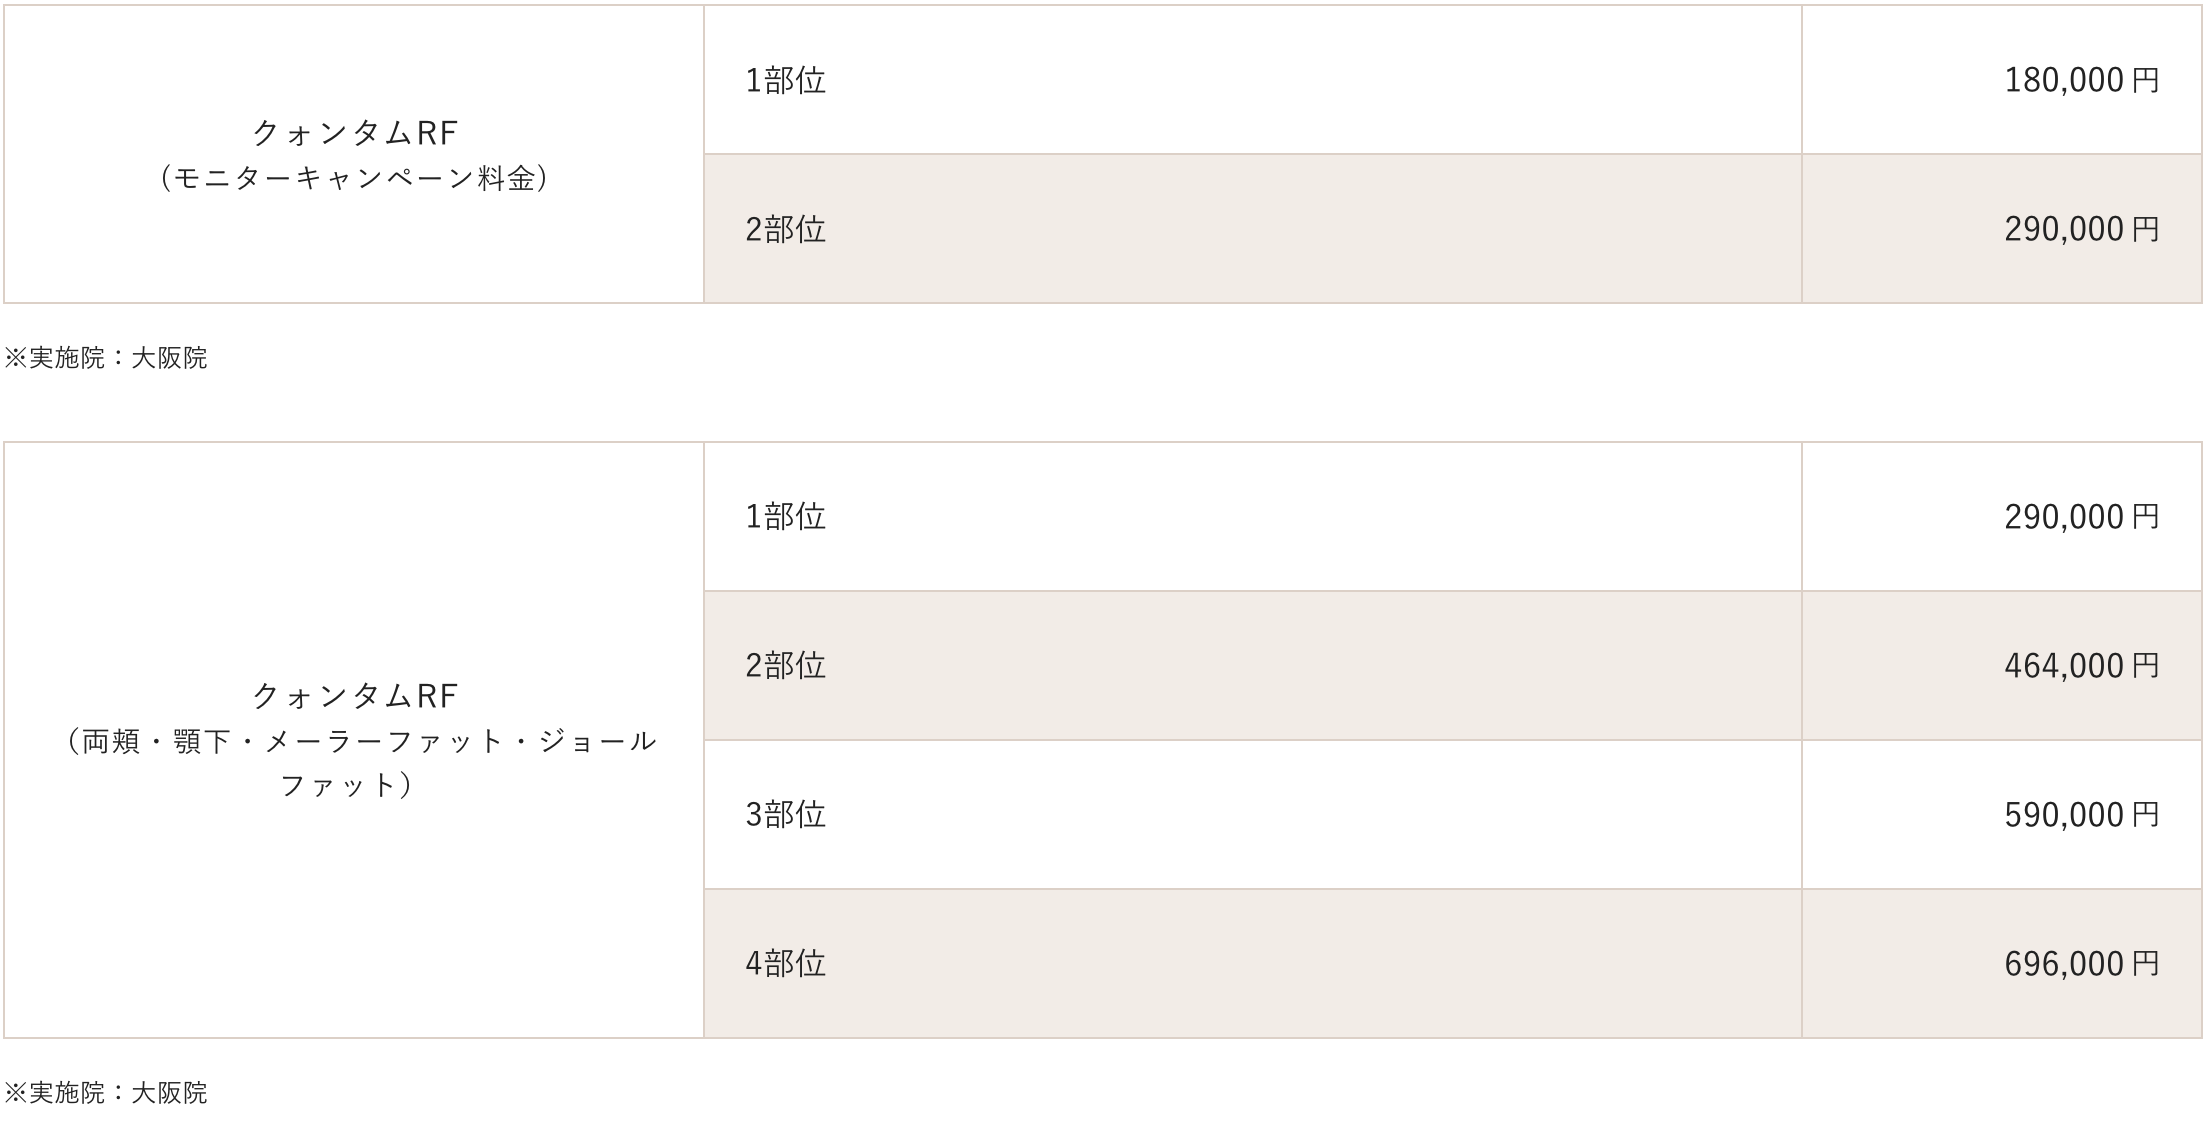Viewport: 2206px width, 1122px height.
Task: Click the ※実施院：大阪院 note at the page bottom
Action: click(106, 1093)
